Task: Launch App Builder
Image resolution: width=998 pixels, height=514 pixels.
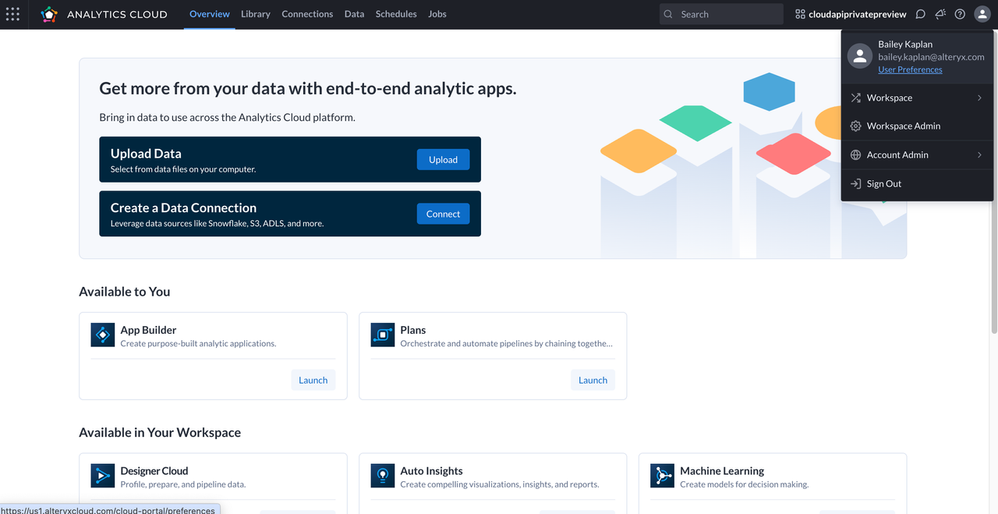Action: coord(313,380)
